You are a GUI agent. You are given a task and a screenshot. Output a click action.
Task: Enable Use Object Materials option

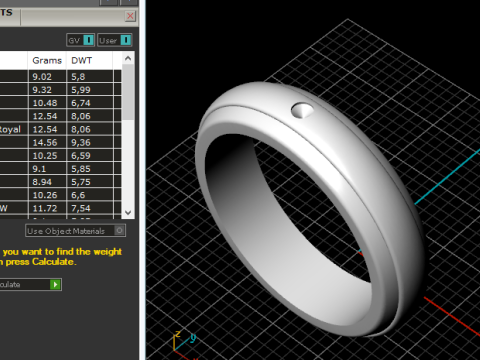[x=76, y=231]
